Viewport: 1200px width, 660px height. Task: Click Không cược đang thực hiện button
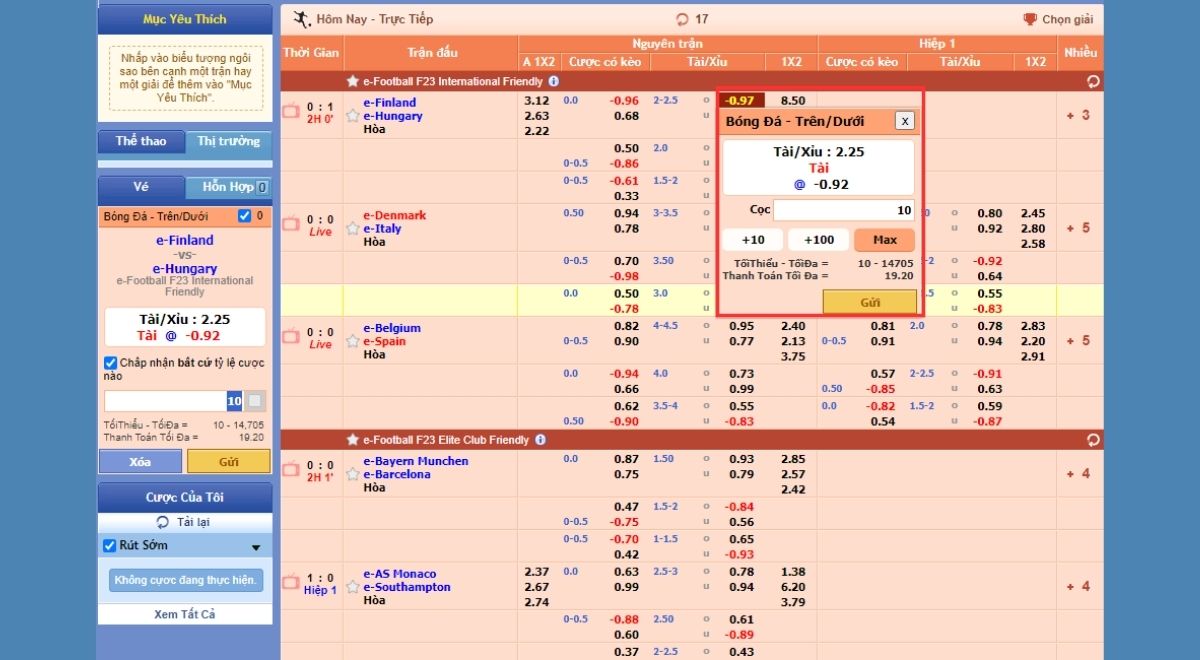click(x=186, y=580)
